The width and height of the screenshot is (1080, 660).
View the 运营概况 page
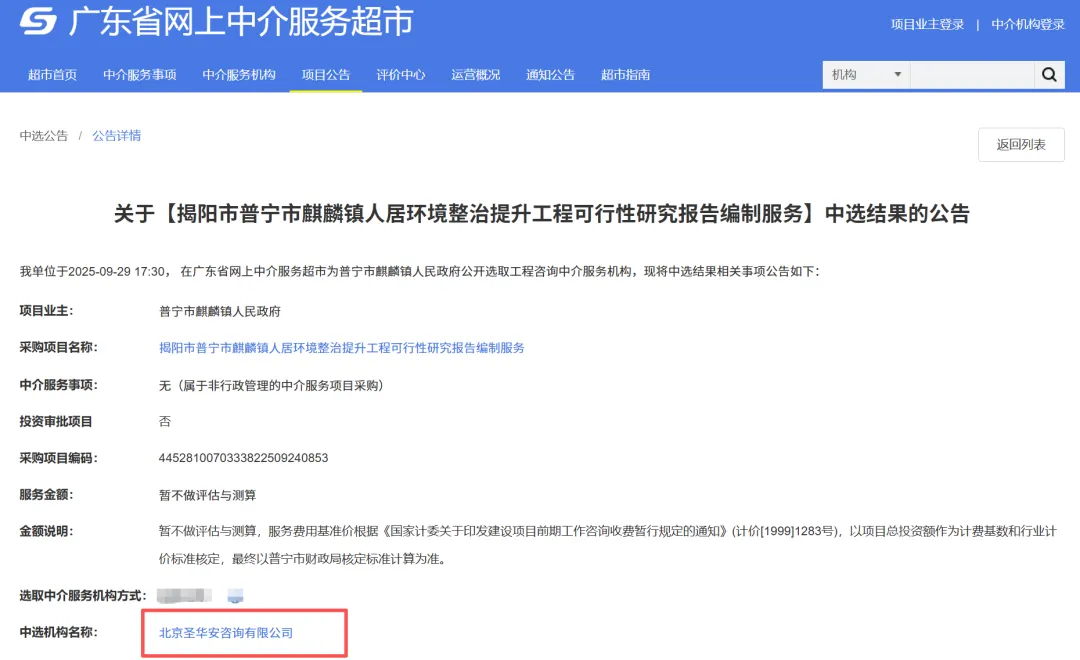[x=475, y=74]
